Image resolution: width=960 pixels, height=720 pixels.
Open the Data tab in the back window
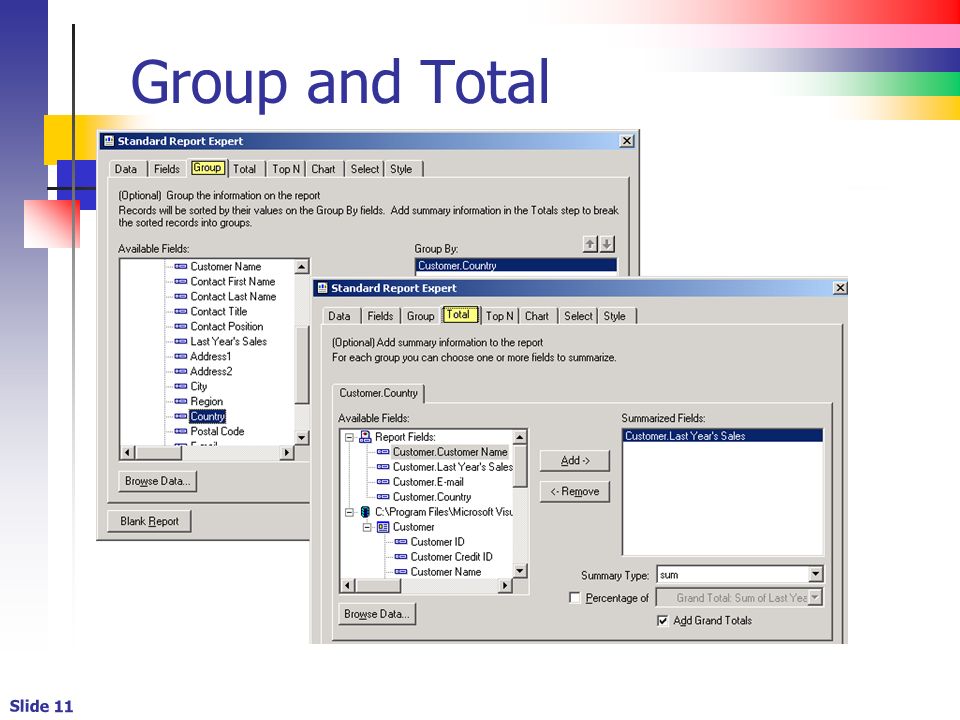[126, 169]
